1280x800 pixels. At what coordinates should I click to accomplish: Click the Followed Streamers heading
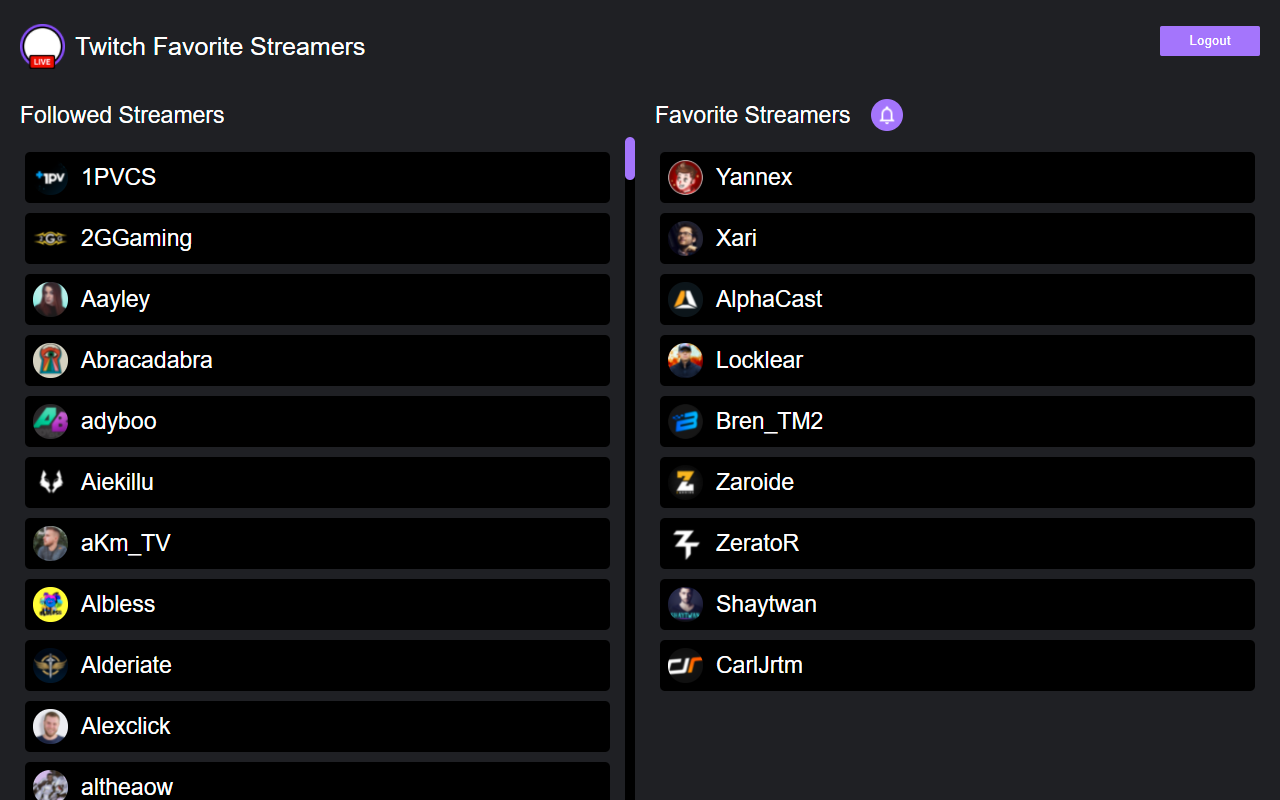[122, 115]
